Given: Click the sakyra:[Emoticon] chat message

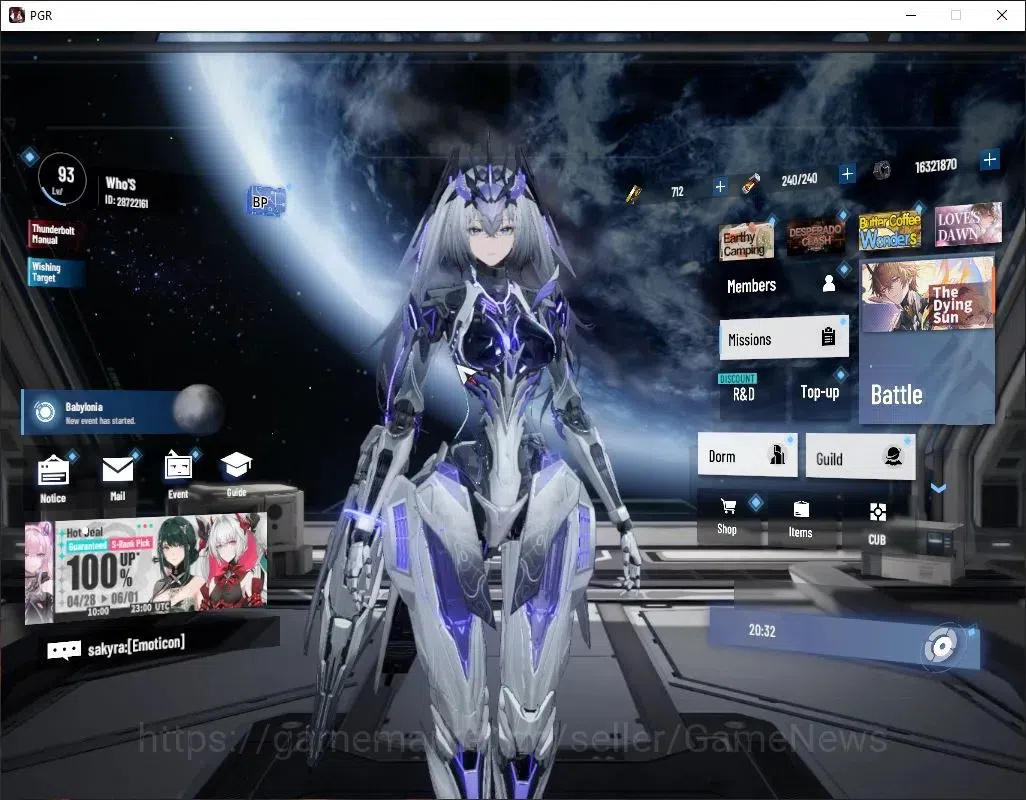Looking at the screenshot, I should [x=136, y=646].
